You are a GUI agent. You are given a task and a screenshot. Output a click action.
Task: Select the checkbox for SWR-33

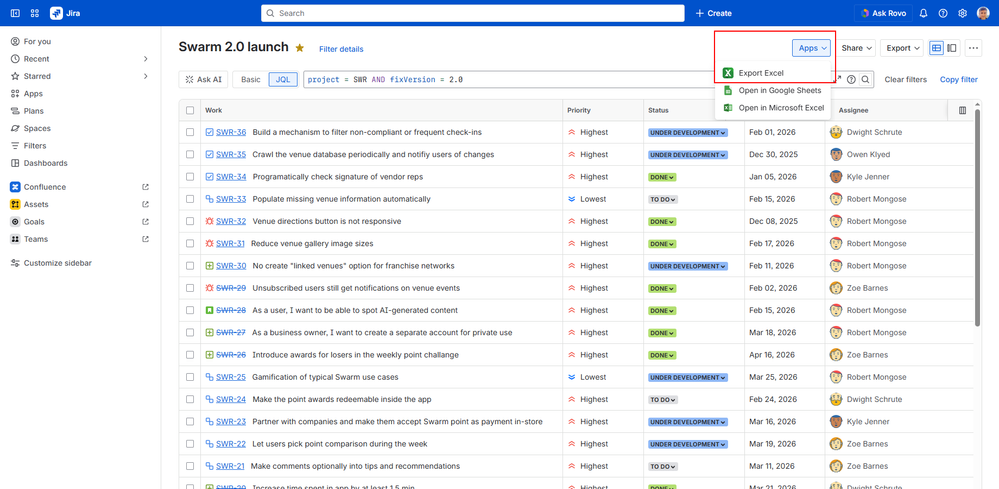tap(190, 199)
